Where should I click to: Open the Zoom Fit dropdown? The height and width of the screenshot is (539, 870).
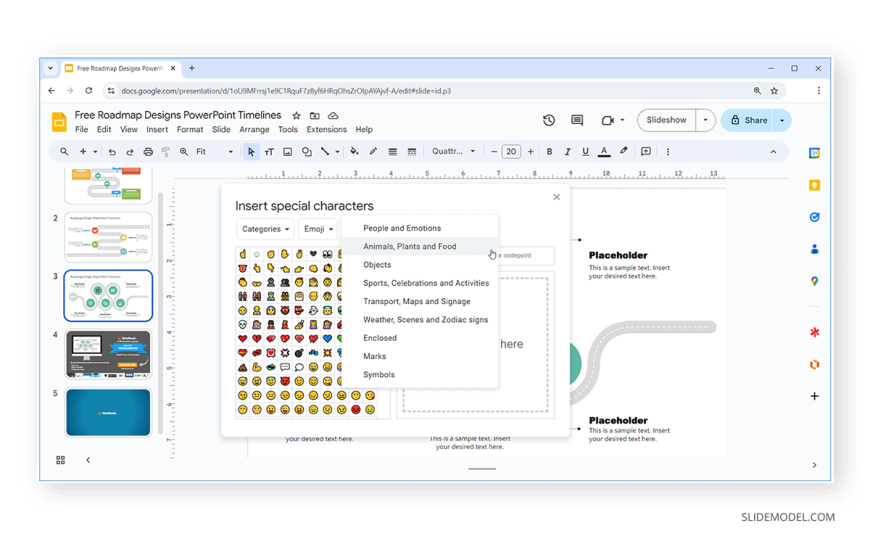click(x=214, y=152)
